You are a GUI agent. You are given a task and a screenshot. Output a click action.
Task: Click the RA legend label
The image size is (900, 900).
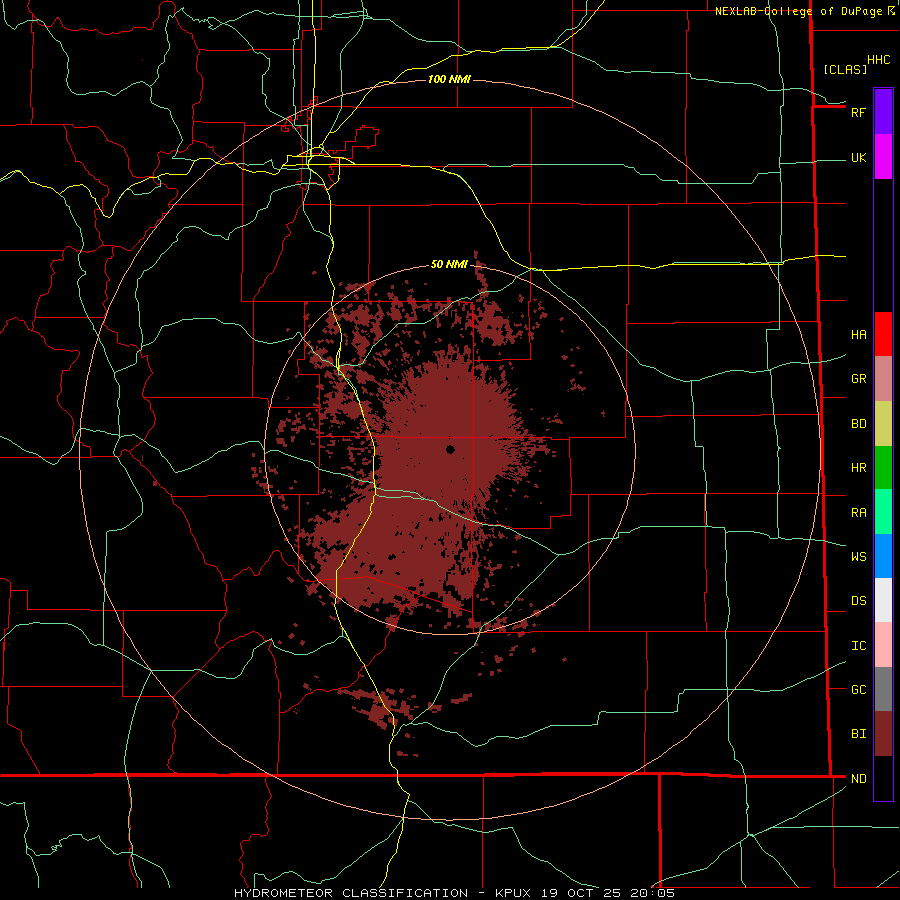click(858, 512)
